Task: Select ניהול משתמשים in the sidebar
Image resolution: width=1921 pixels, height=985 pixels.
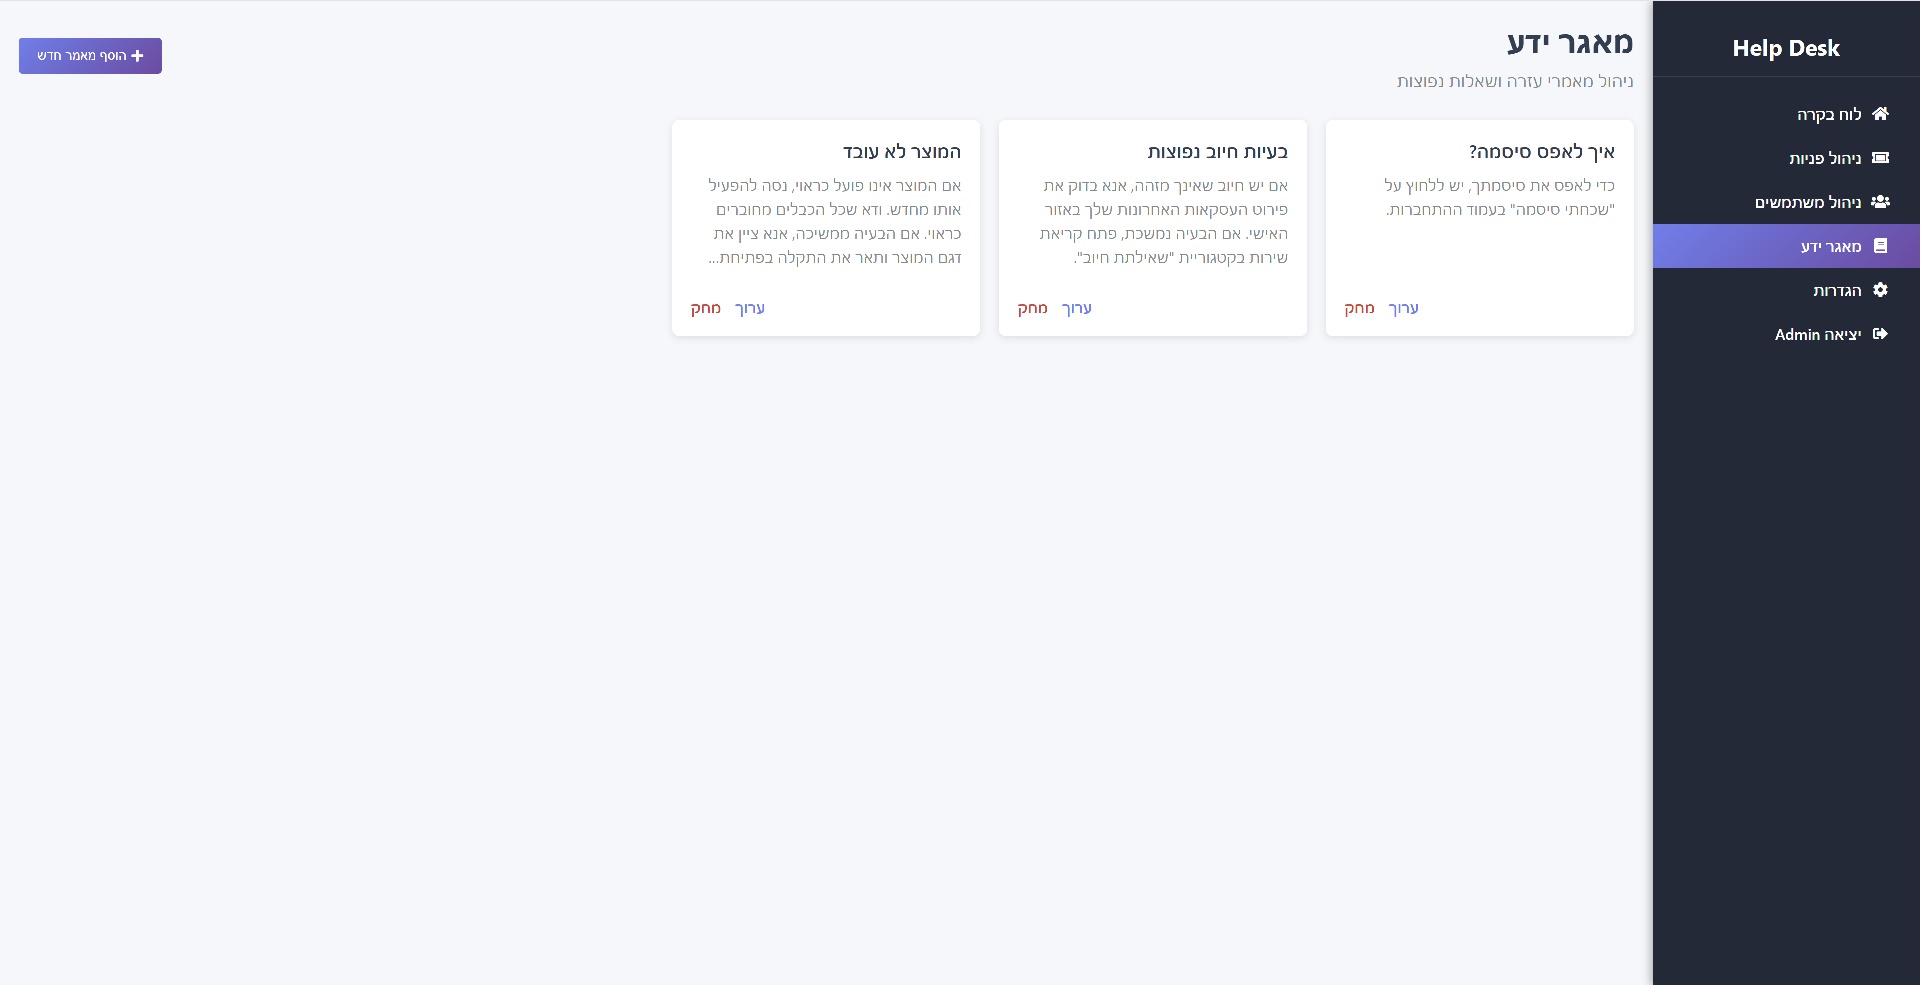Action: 1808,202
